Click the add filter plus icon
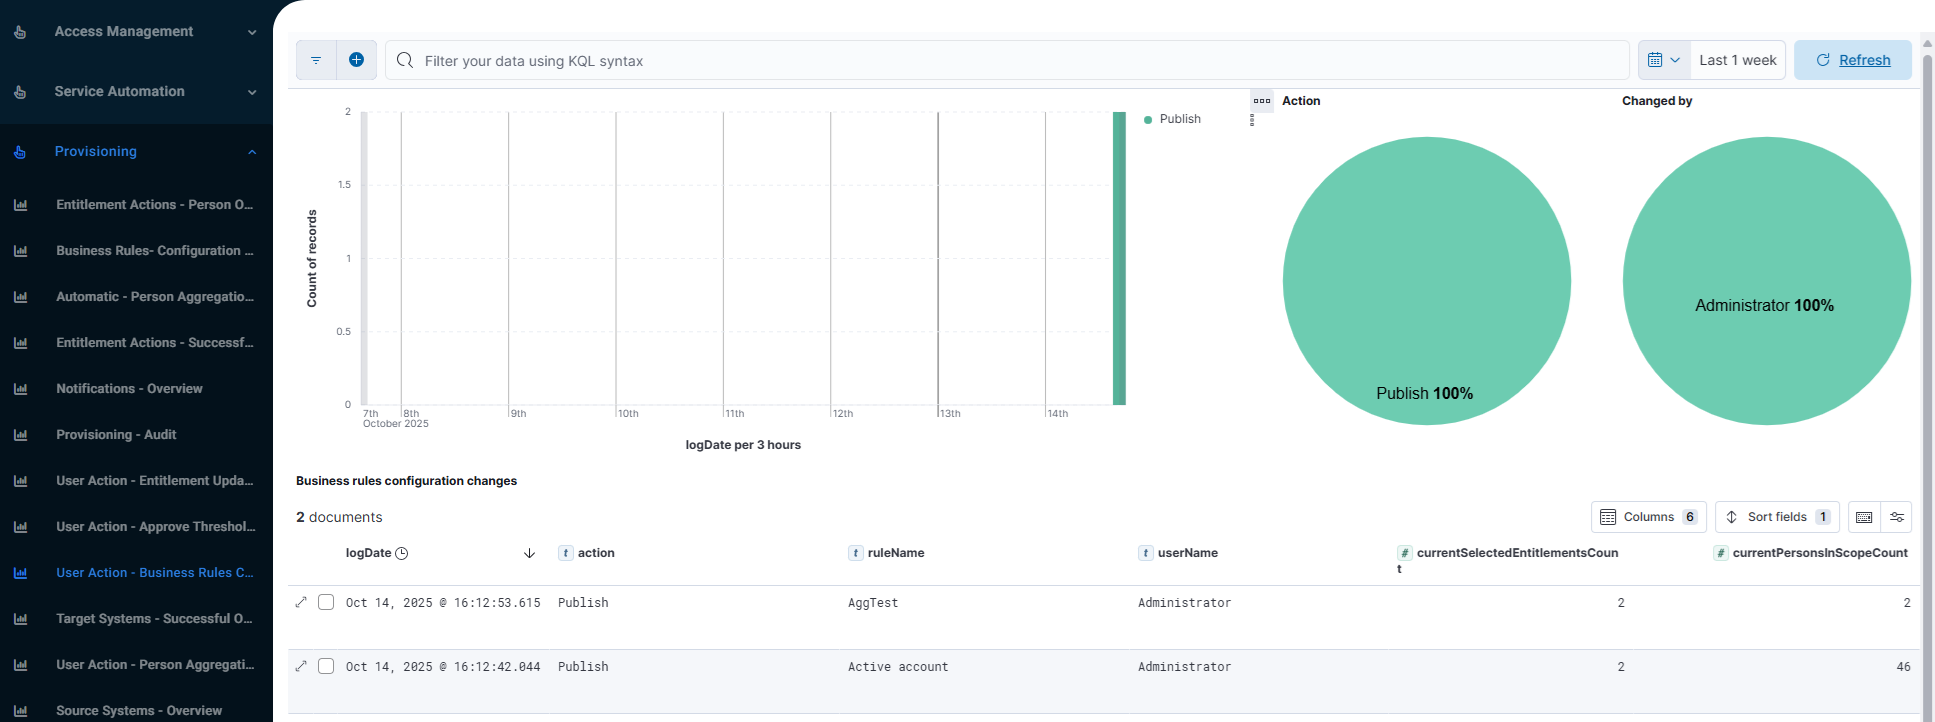The image size is (1935, 722). click(x=356, y=60)
